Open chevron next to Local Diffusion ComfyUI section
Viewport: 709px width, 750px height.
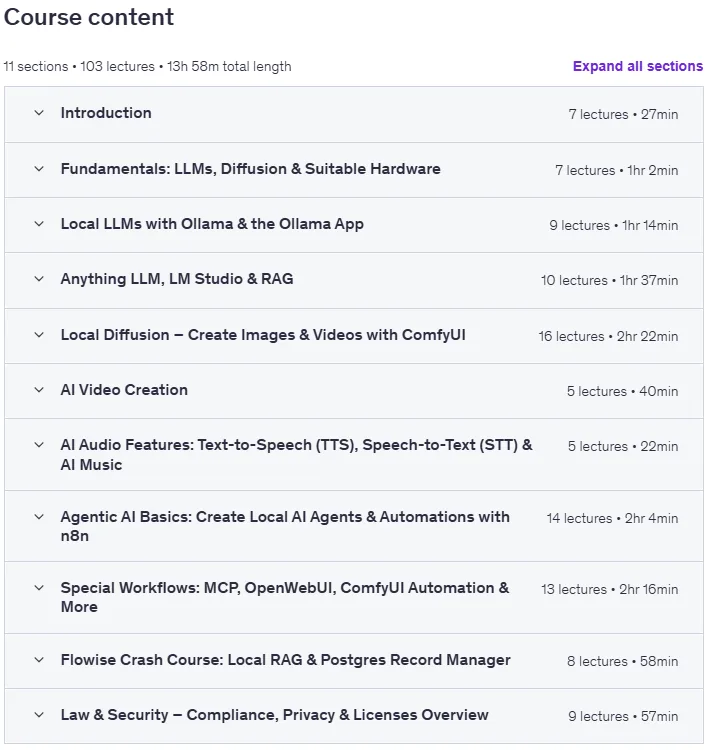(x=39, y=335)
